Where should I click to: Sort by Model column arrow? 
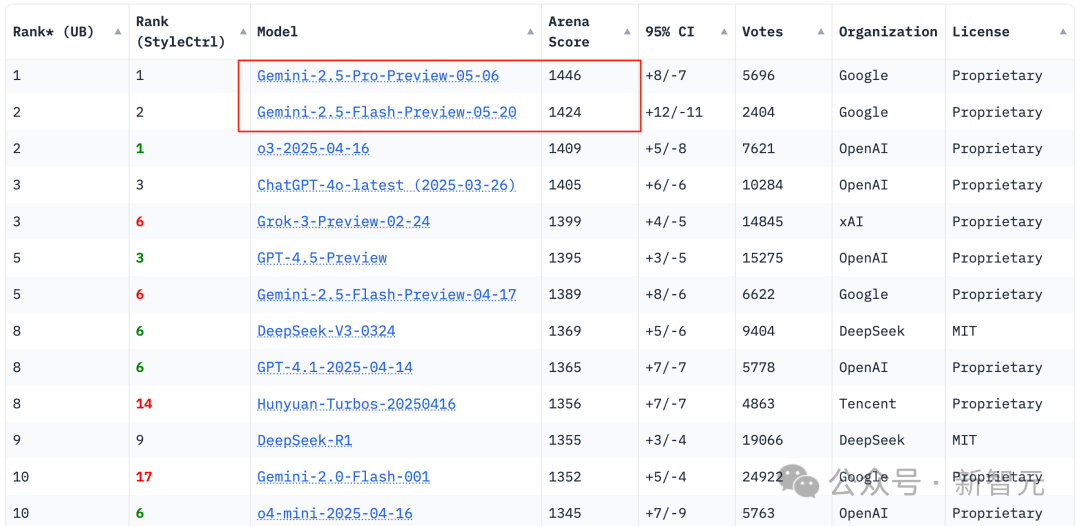point(530,32)
